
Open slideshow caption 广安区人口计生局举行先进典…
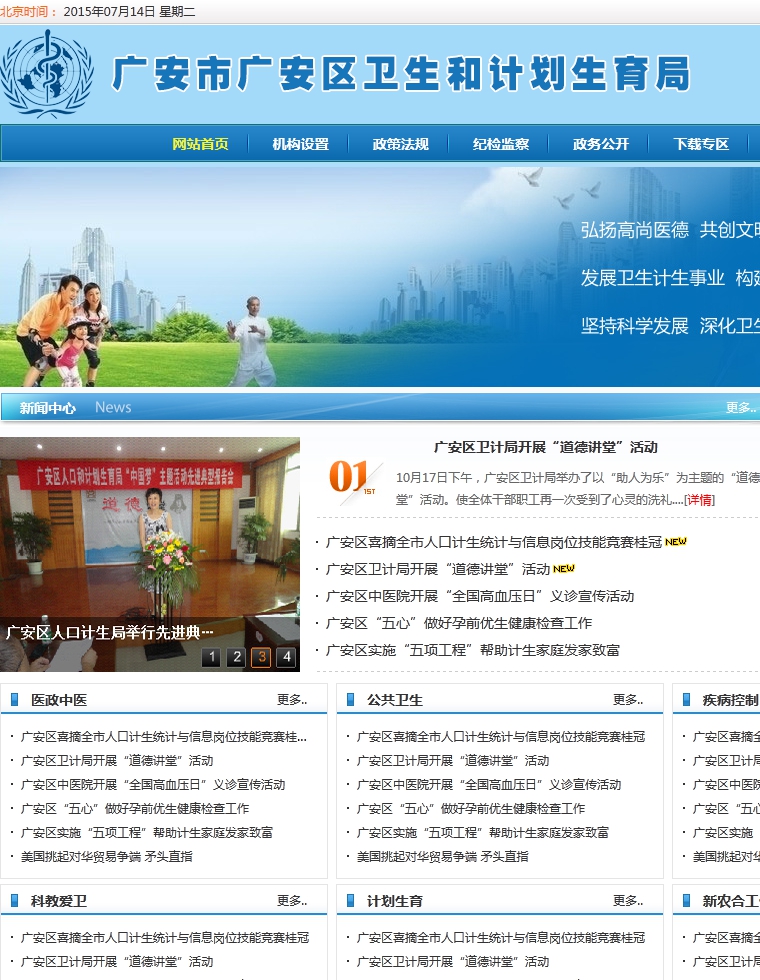click(109, 632)
